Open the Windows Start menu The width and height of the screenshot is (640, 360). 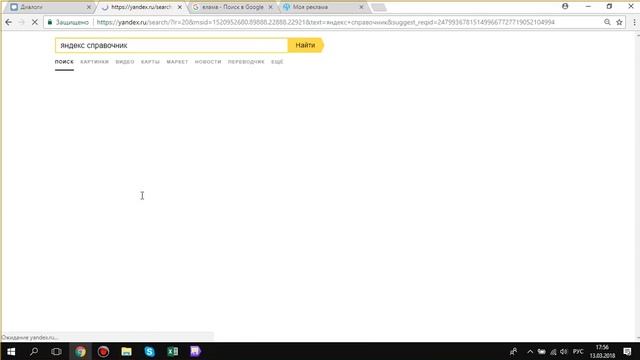[x=11, y=351]
